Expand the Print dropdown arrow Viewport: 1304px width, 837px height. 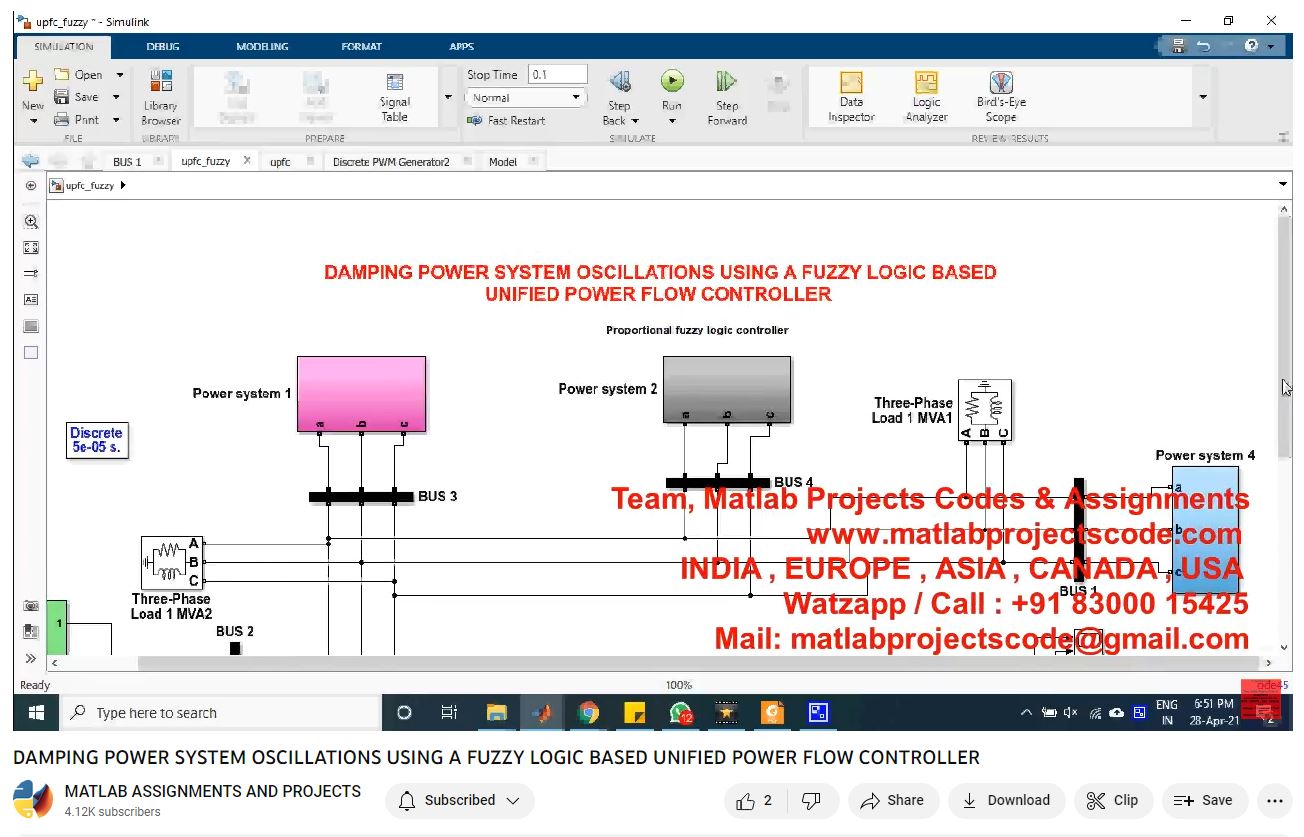coord(116,120)
